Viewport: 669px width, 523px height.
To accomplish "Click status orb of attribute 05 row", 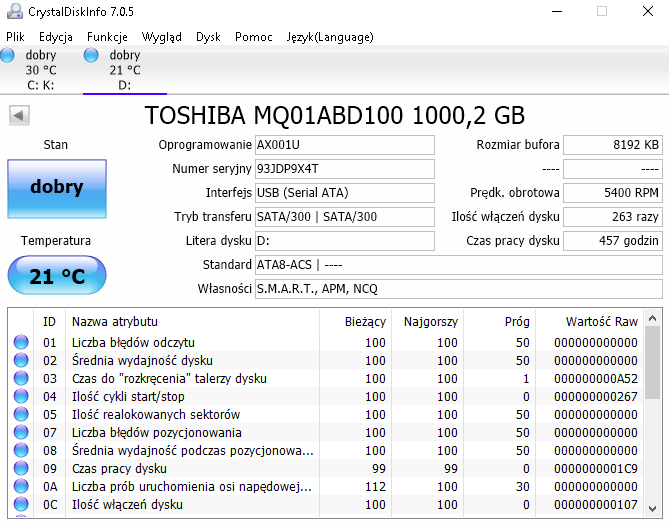I will (x=21, y=414).
